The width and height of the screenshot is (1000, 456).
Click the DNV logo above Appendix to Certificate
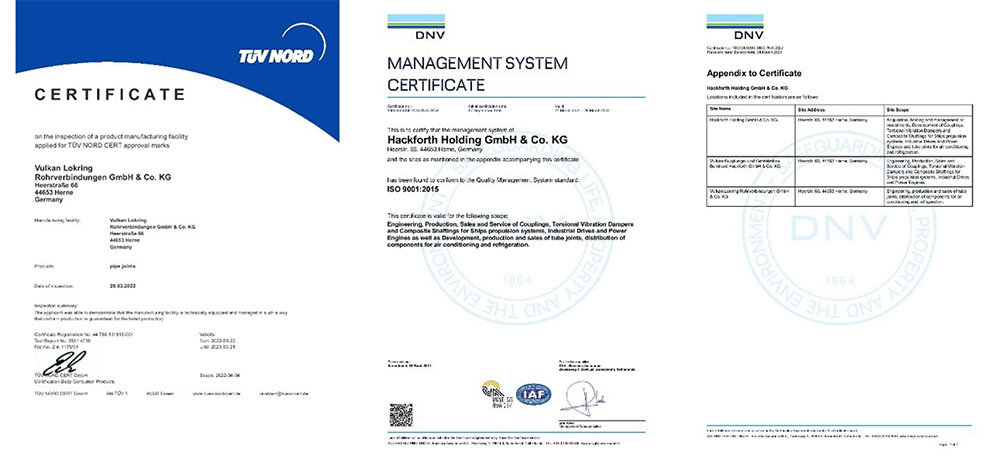(x=735, y=26)
